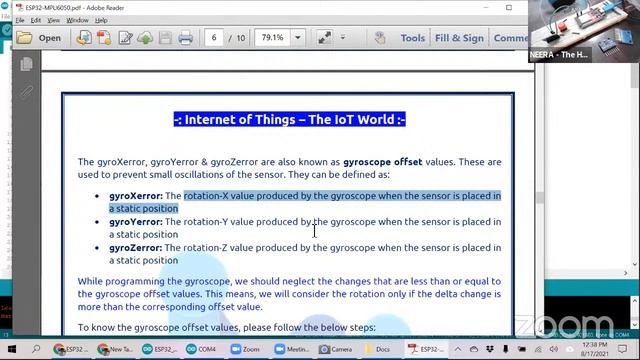Select the hand pan tool icon
The width and height of the screenshot is (640, 360).
coord(380,38)
